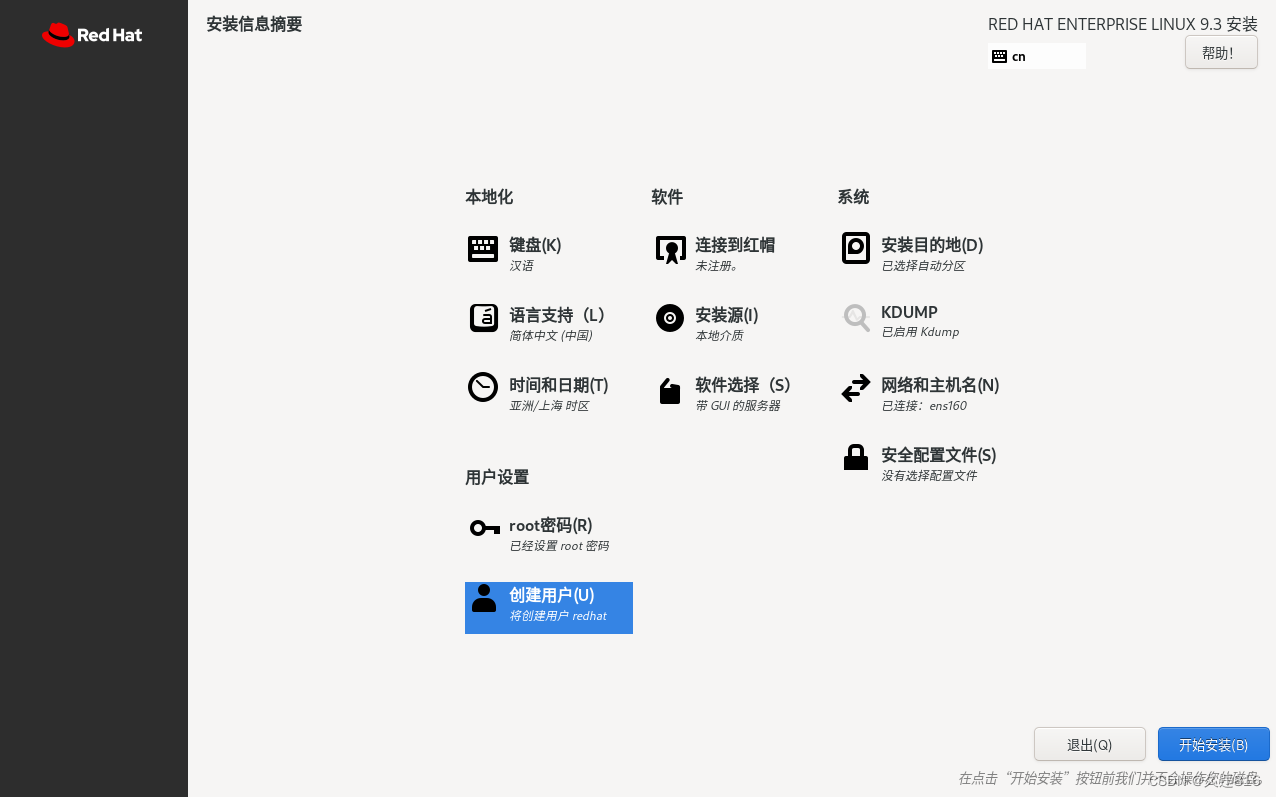Open the 键盘(K) settings label
Viewport: 1276px width, 797px height.
pos(535,245)
